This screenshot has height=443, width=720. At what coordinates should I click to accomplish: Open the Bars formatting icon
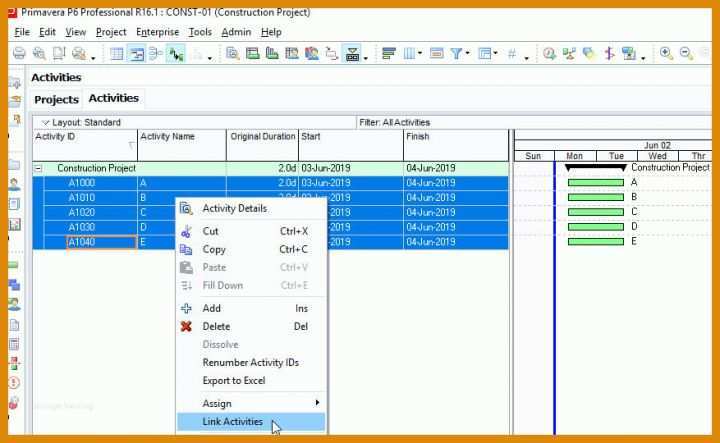tap(388, 54)
